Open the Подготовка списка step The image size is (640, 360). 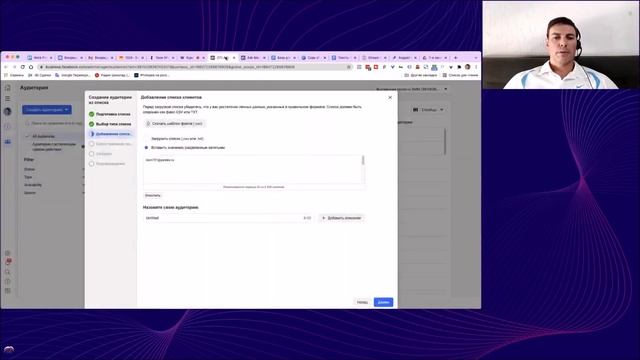pos(110,114)
